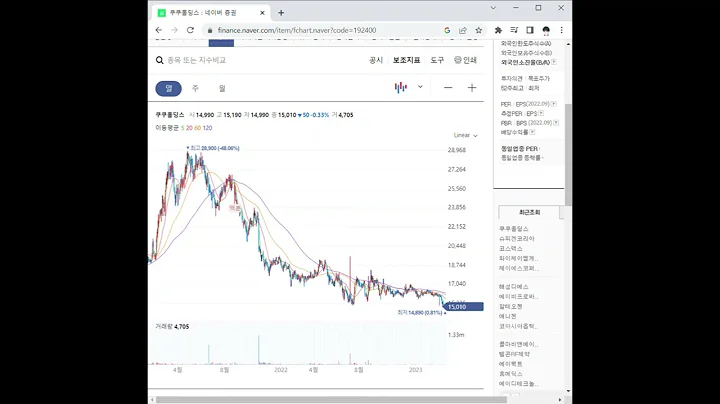Viewport: 720px width, 404px height.
Task: Switch to the 월 monthly period
Action: [x=222, y=88]
